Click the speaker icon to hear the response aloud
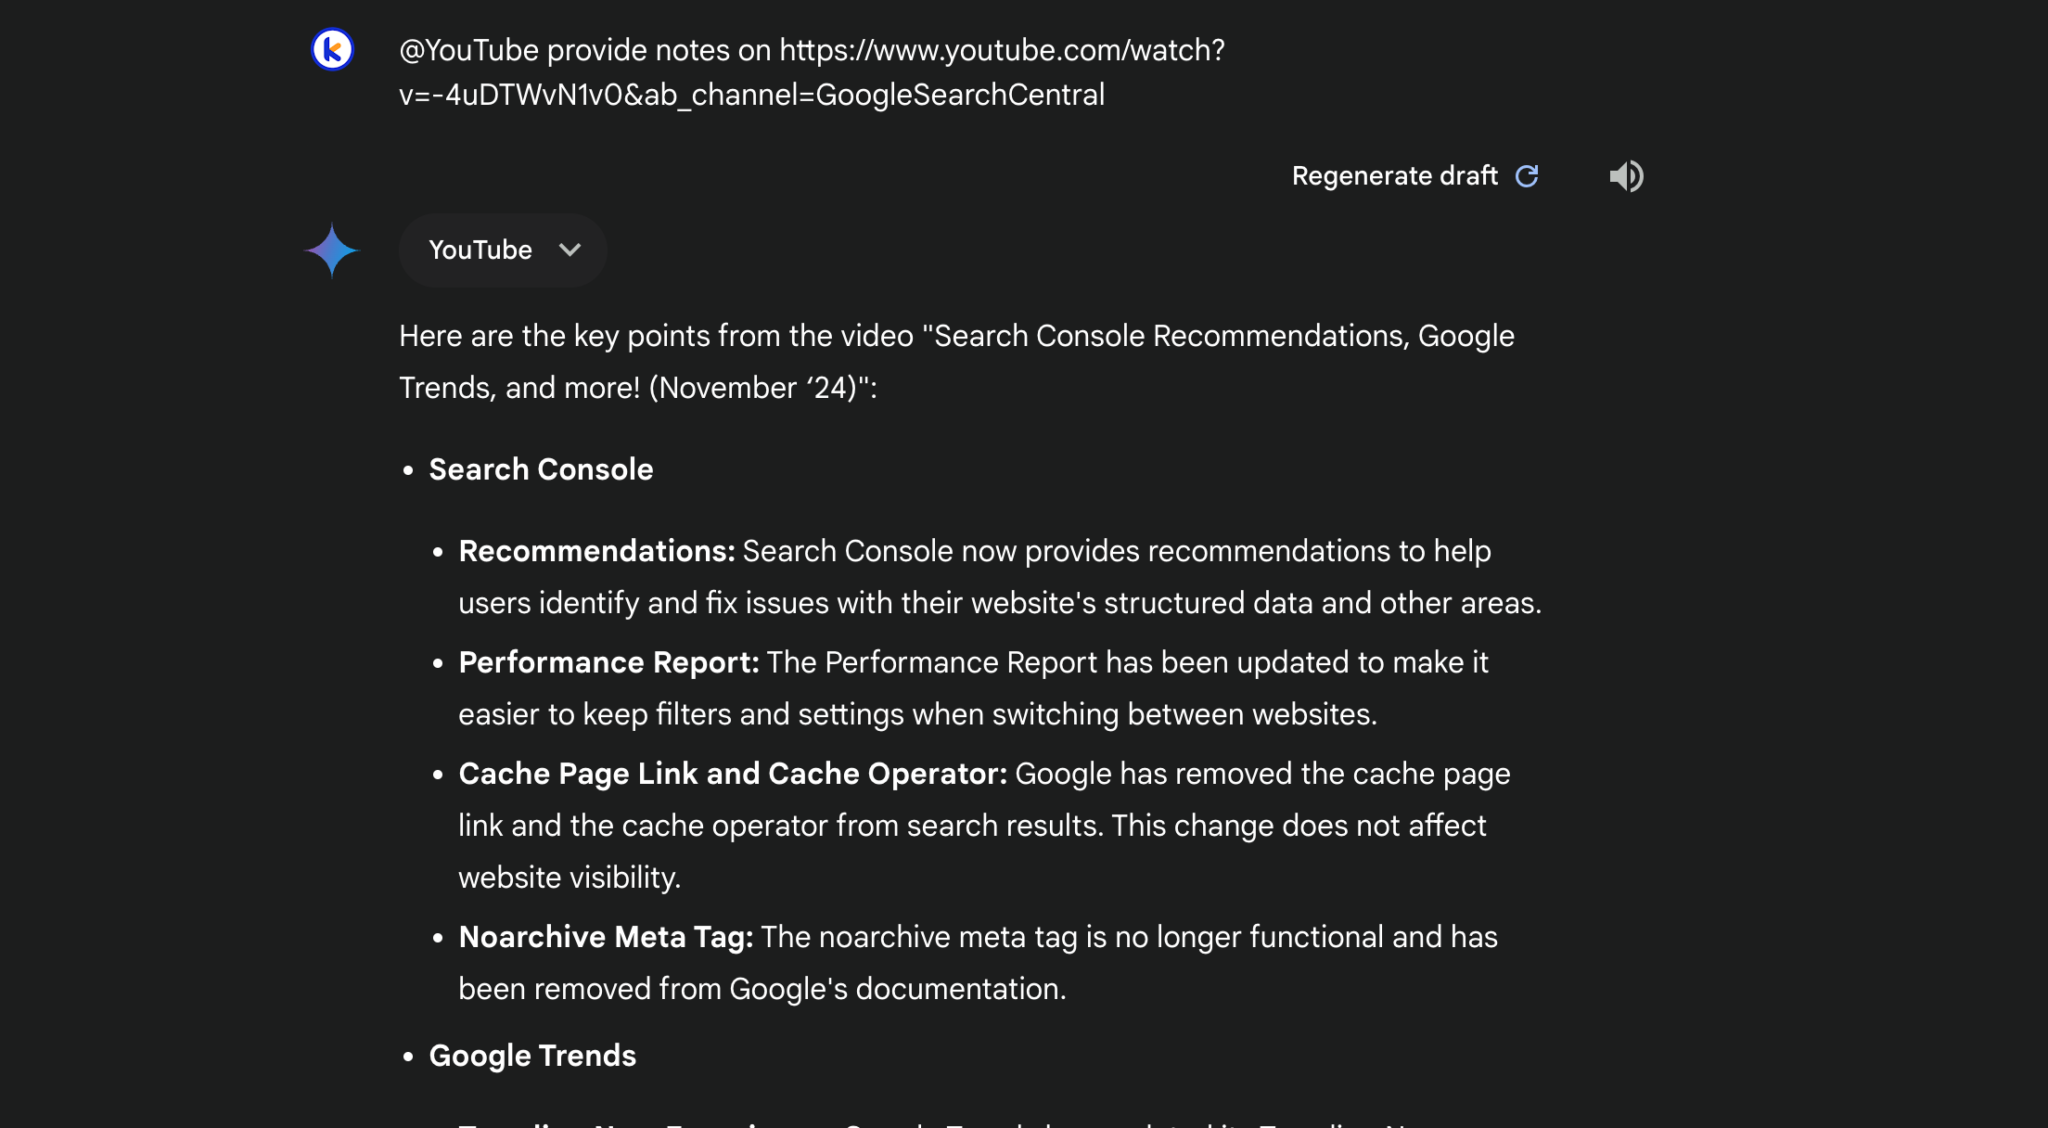 click(x=1626, y=176)
